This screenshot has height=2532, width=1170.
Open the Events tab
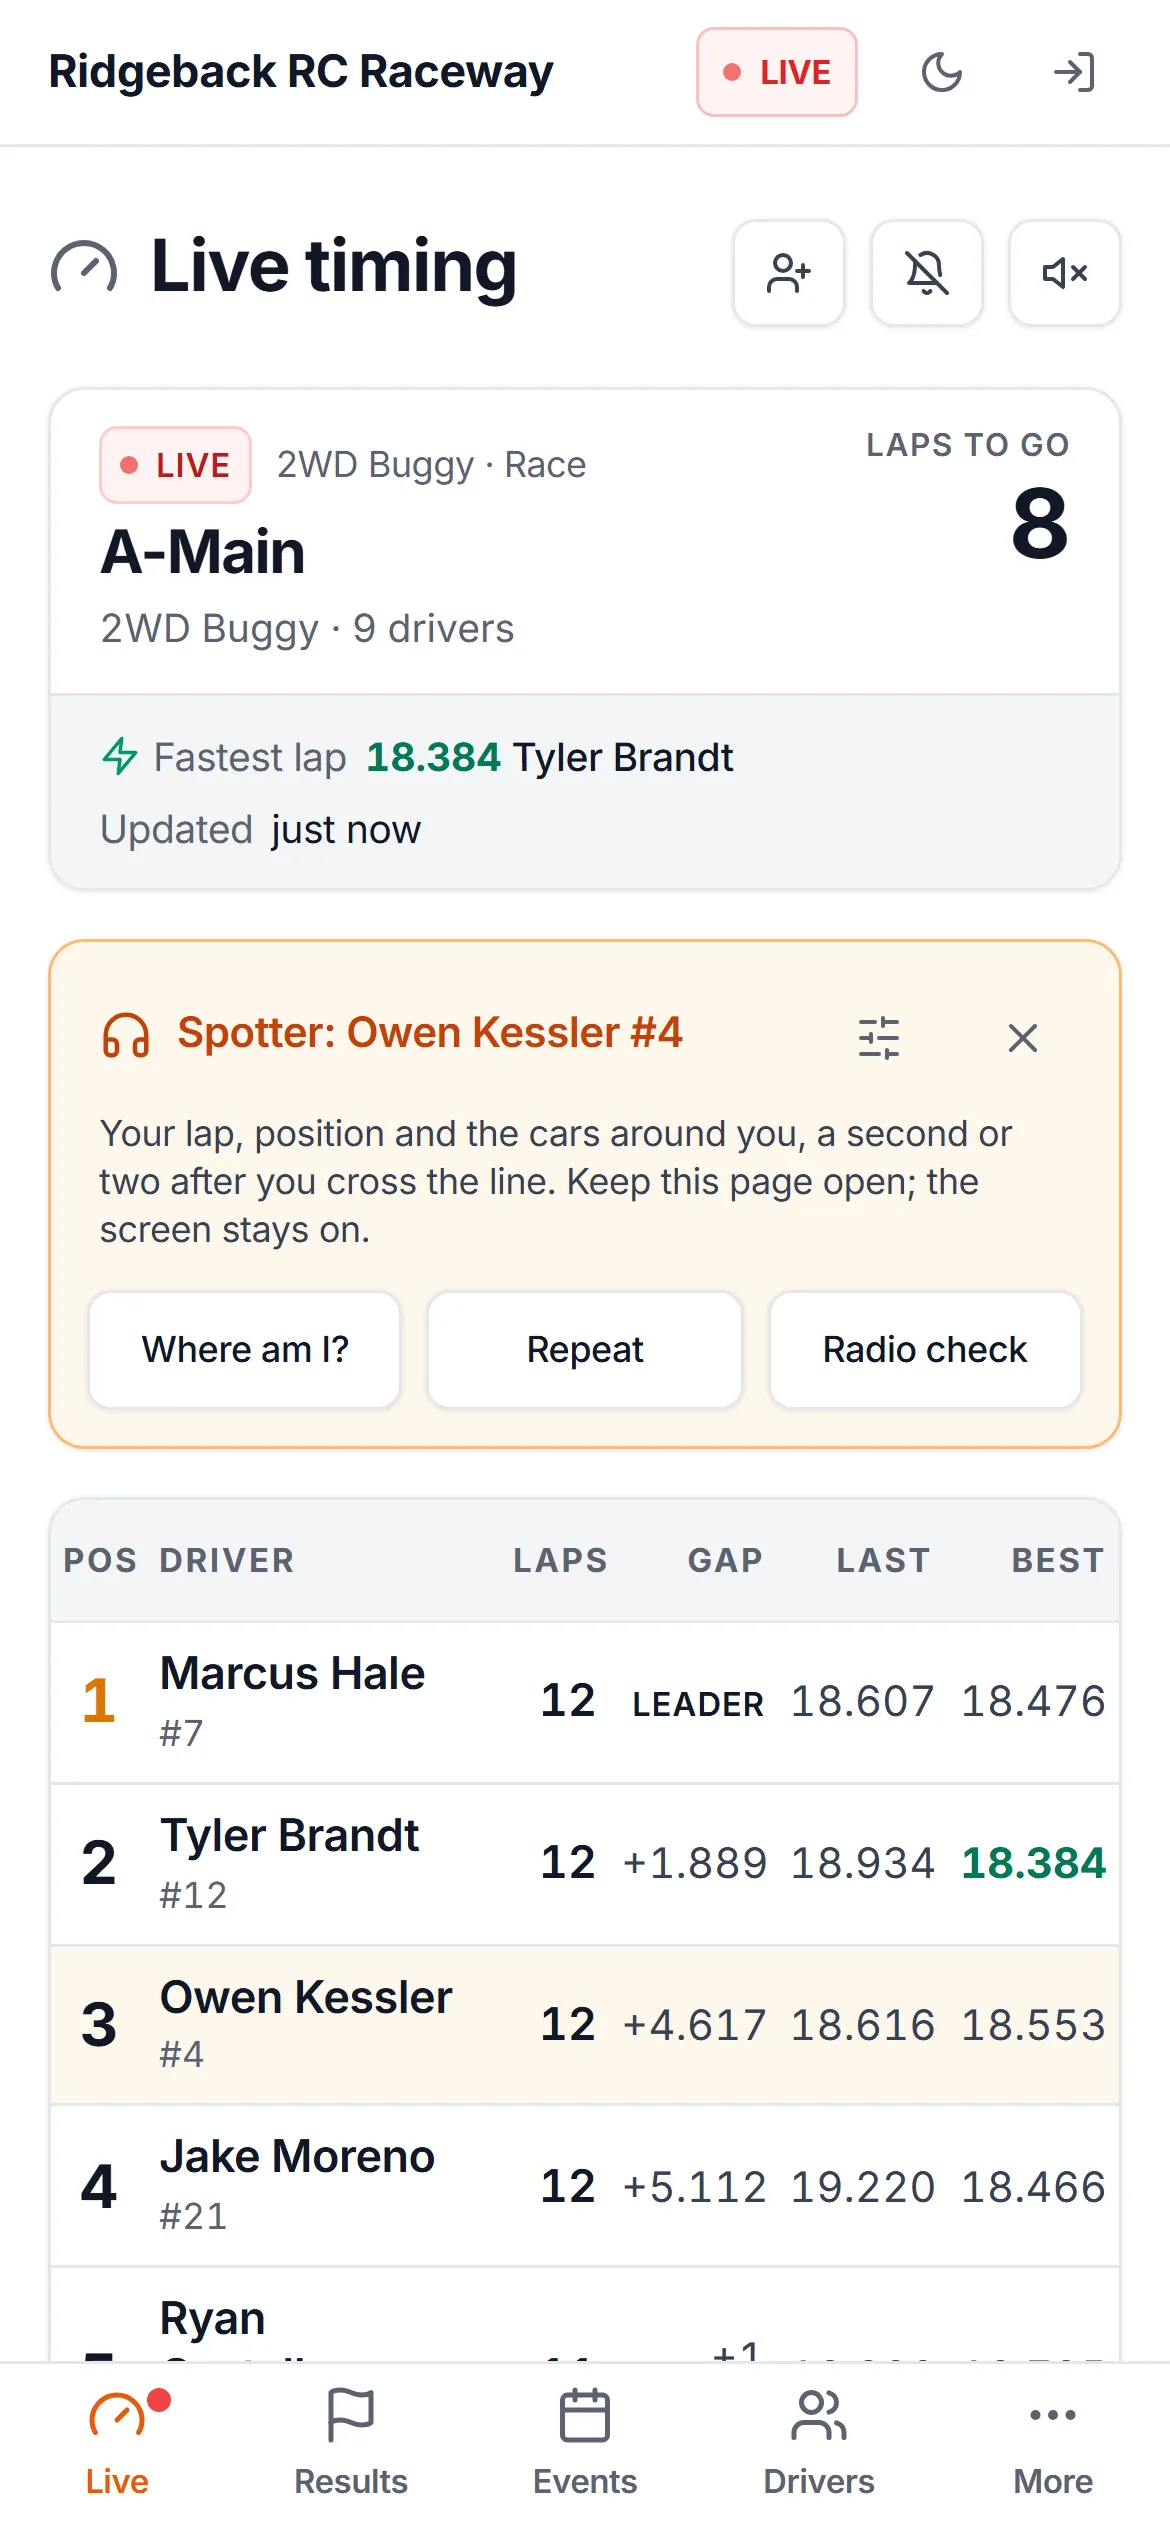coord(585,2444)
